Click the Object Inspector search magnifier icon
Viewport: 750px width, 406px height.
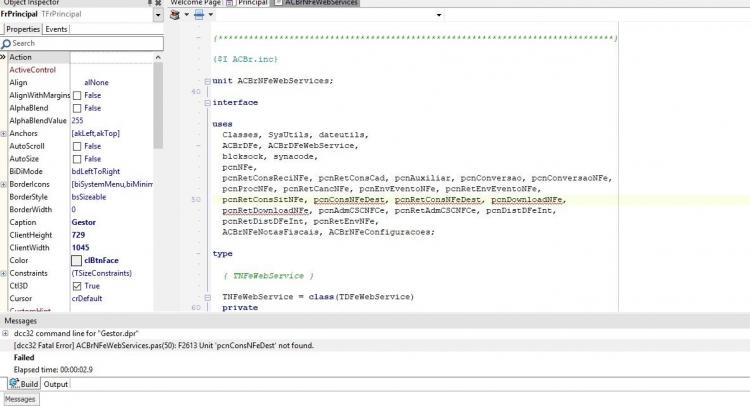[x=6, y=44]
